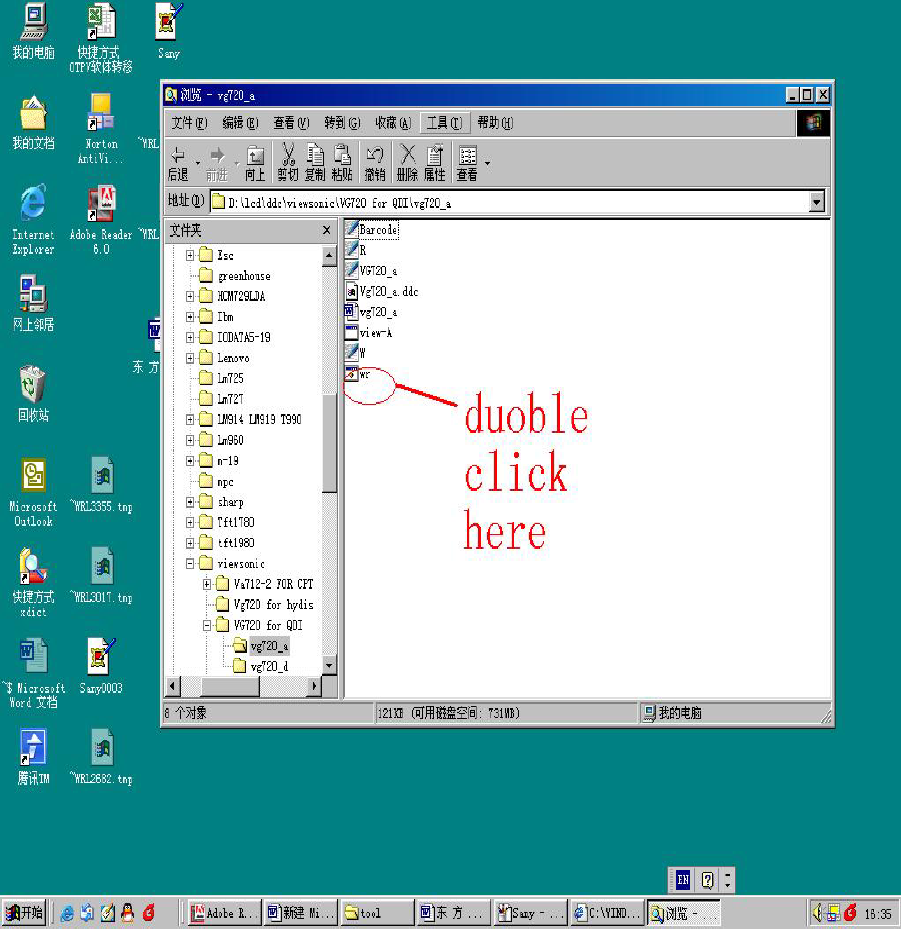Image resolution: width=901 pixels, height=929 pixels.
Task: Click the Norton AntiVirus desktop shortcut
Action: tap(101, 128)
